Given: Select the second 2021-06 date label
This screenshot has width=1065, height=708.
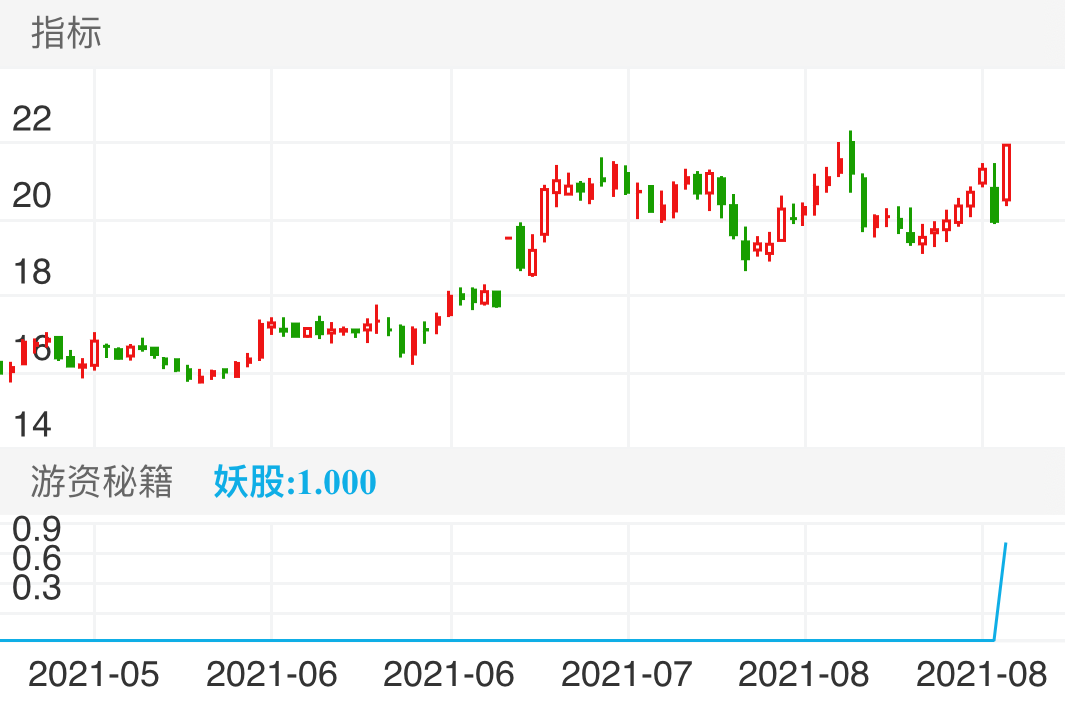Looking at the screenshot, I should tap(449, 674).
